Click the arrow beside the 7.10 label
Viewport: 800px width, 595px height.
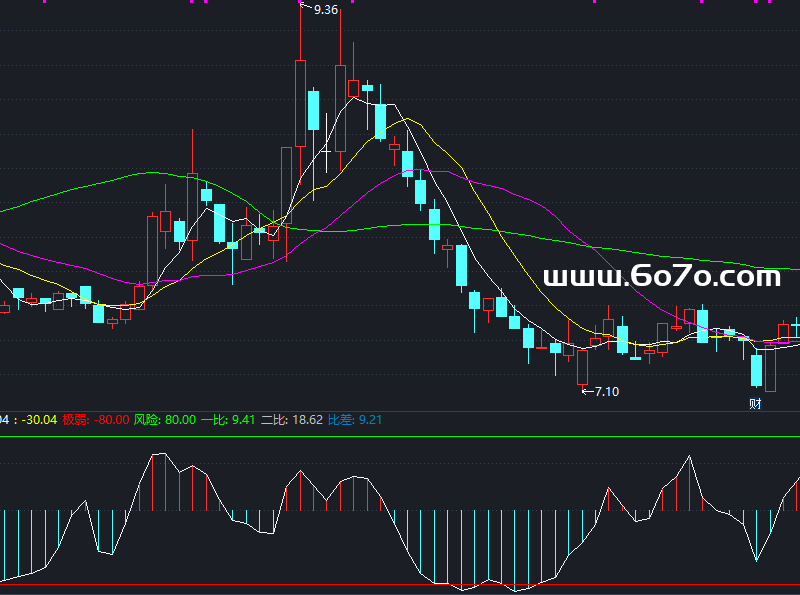click(x=586, y=391)
